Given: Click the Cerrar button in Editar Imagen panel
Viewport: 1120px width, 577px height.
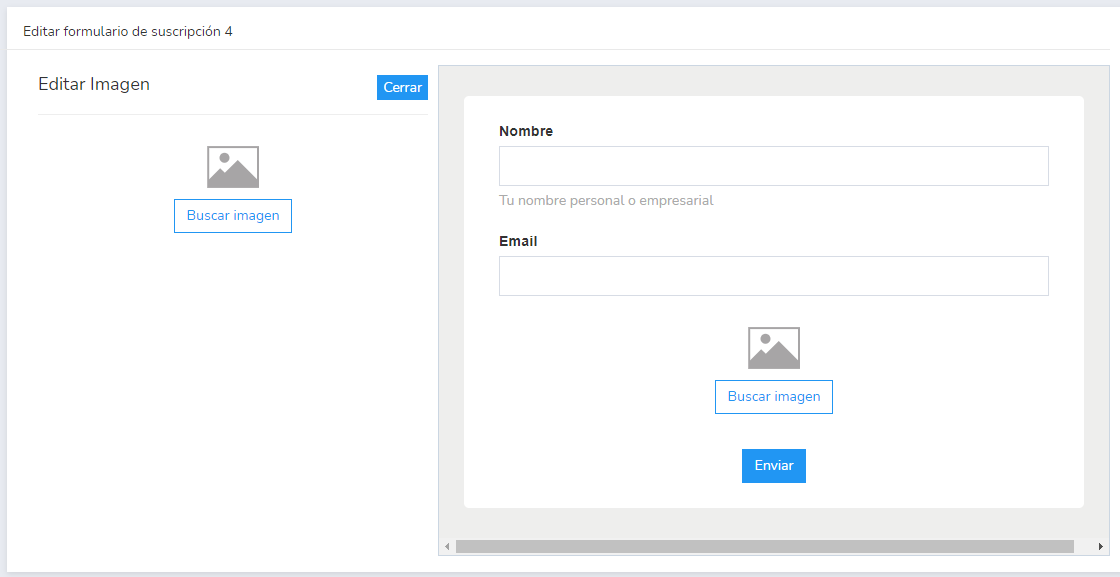Looking at the screenshot, I should click(402, 87).
